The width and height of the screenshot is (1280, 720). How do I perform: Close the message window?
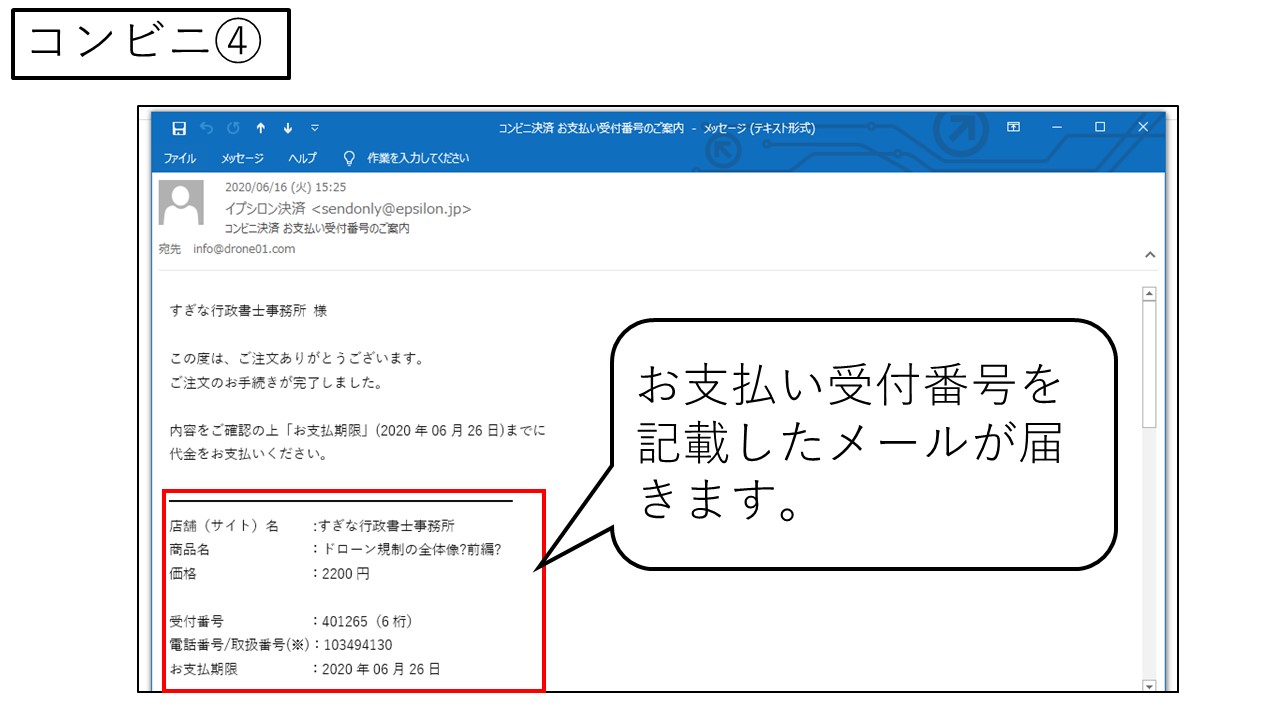(1143, 127)
